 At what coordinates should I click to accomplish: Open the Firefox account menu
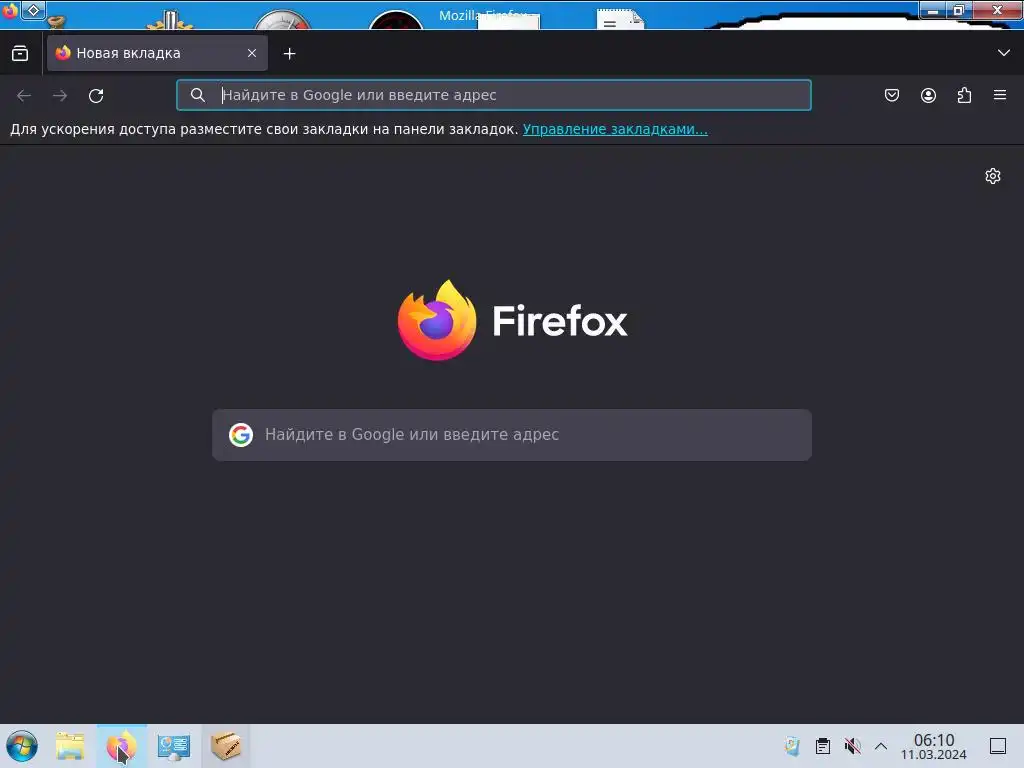[928, 95]
